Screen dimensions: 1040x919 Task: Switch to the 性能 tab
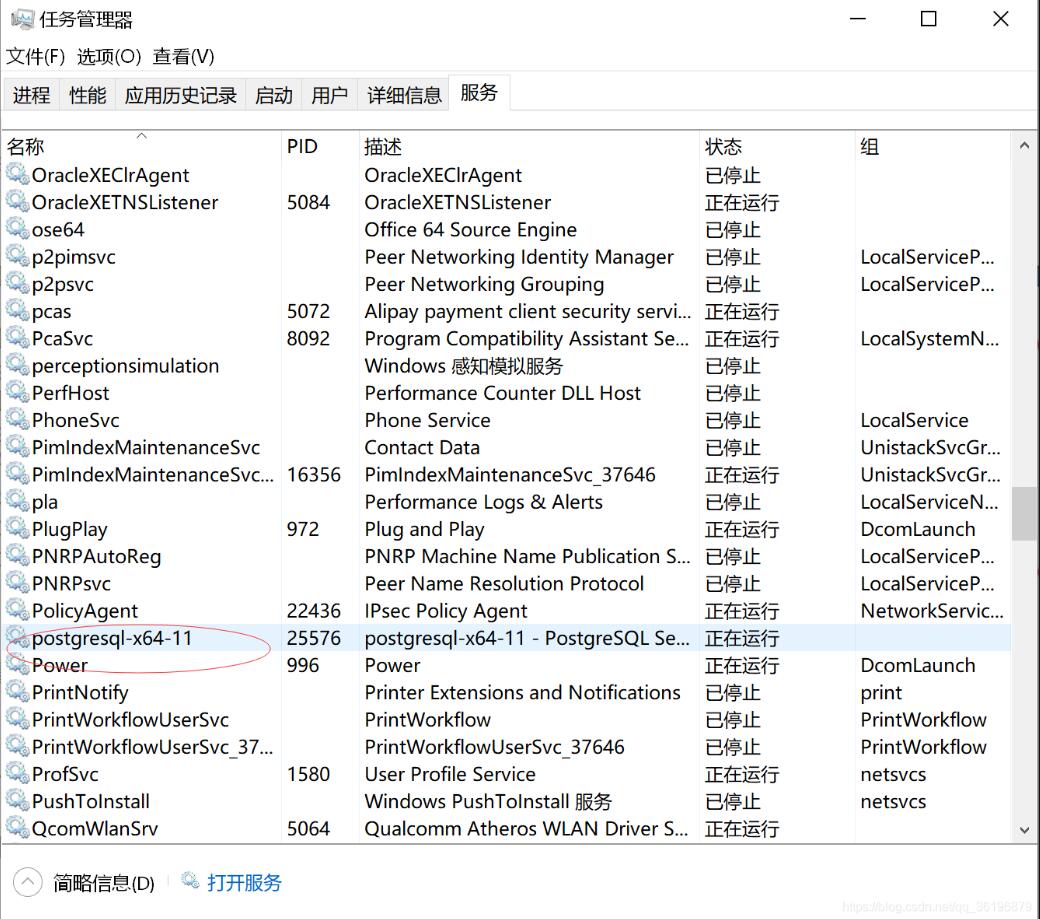point(87,95)
